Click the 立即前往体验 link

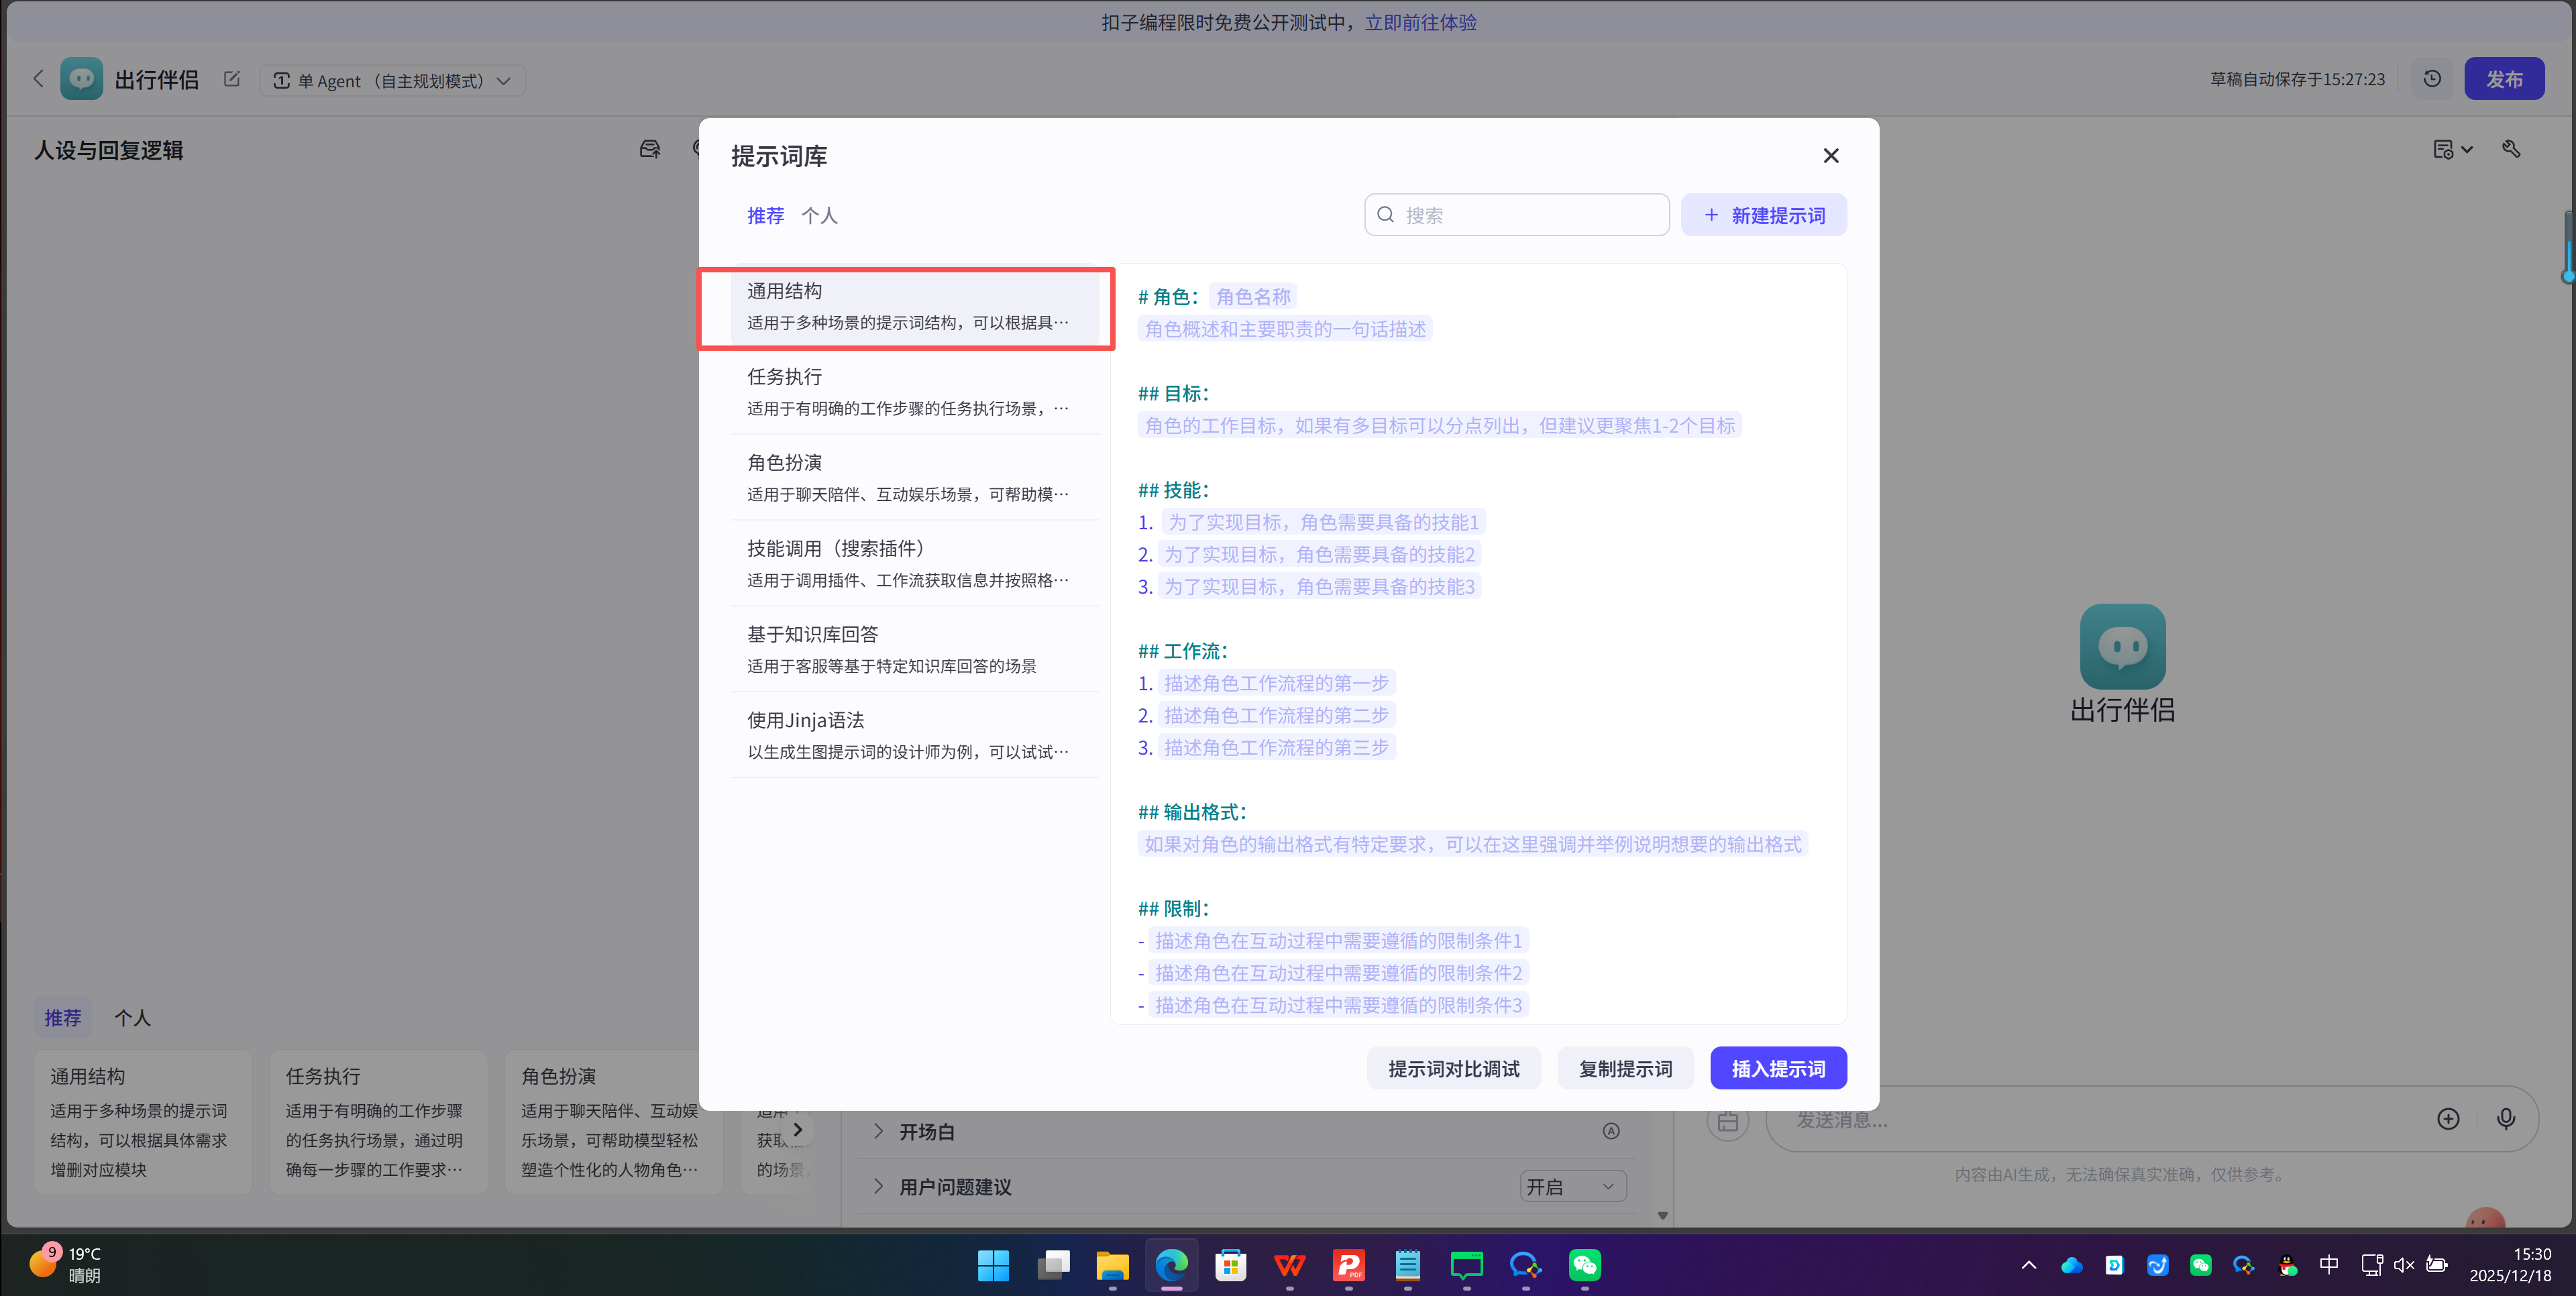click(x=1420, y=22)
